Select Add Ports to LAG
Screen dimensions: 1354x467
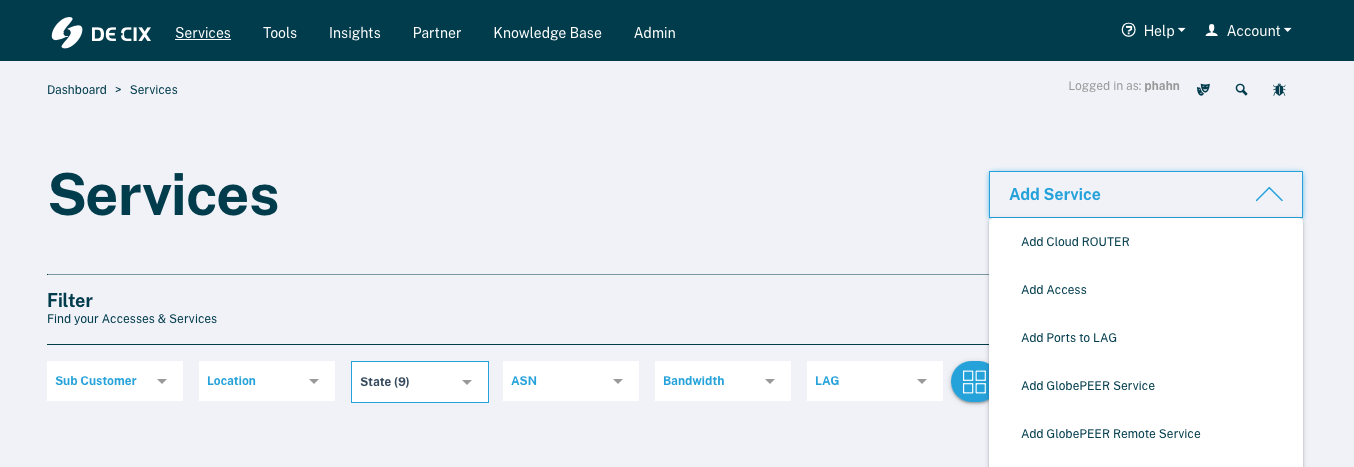click(1068, 338)
